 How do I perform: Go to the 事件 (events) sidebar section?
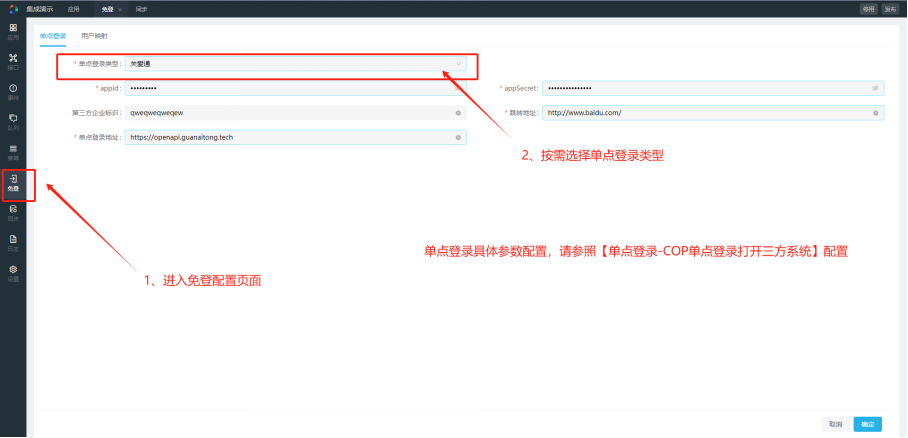click(x=13, y=92)
